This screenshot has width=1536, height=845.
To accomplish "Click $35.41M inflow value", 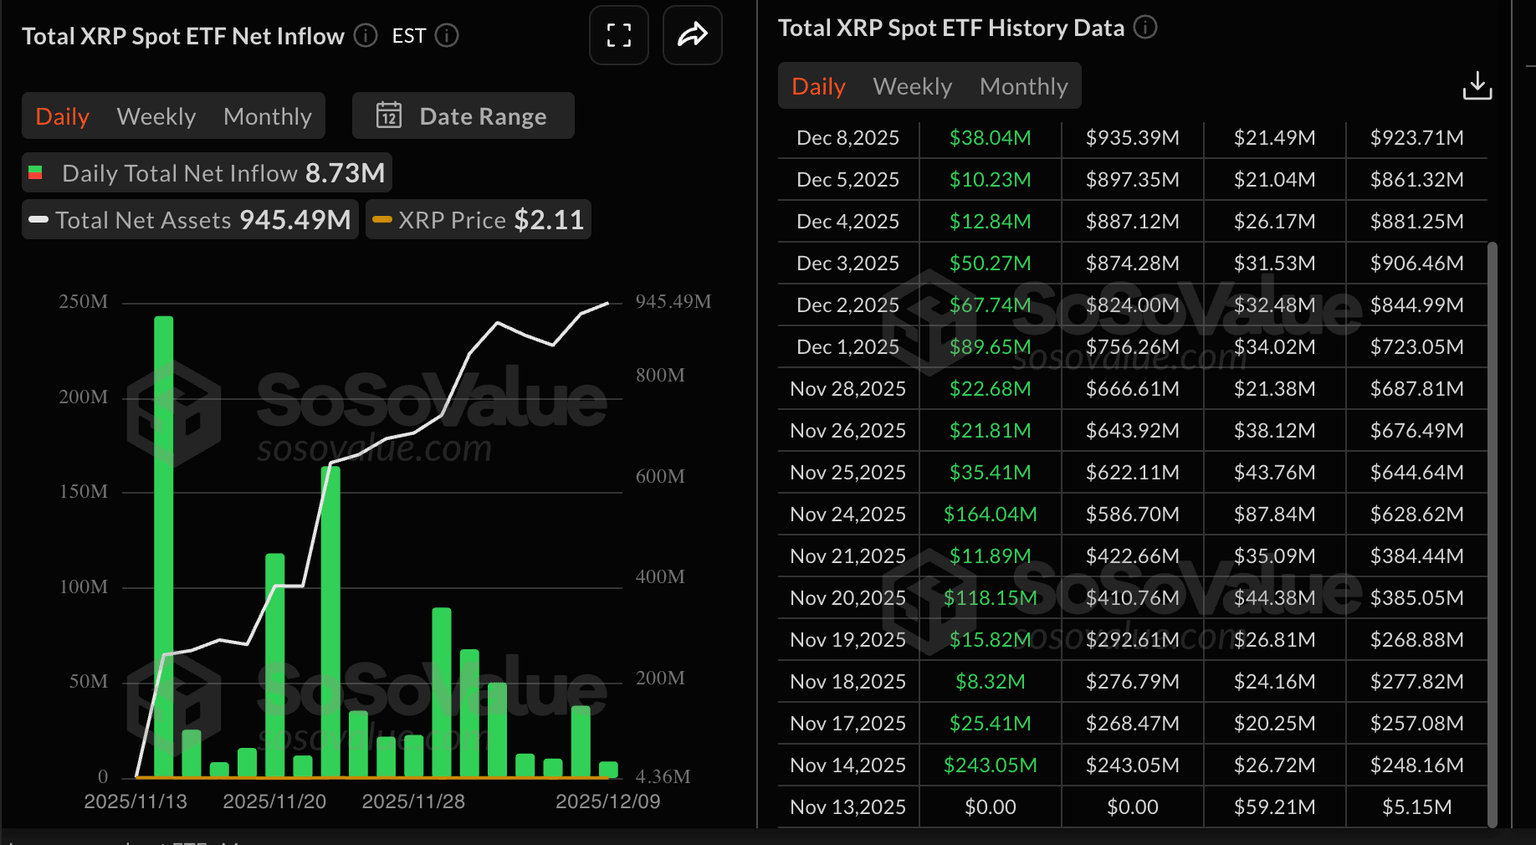I will (x=990, y=473).
